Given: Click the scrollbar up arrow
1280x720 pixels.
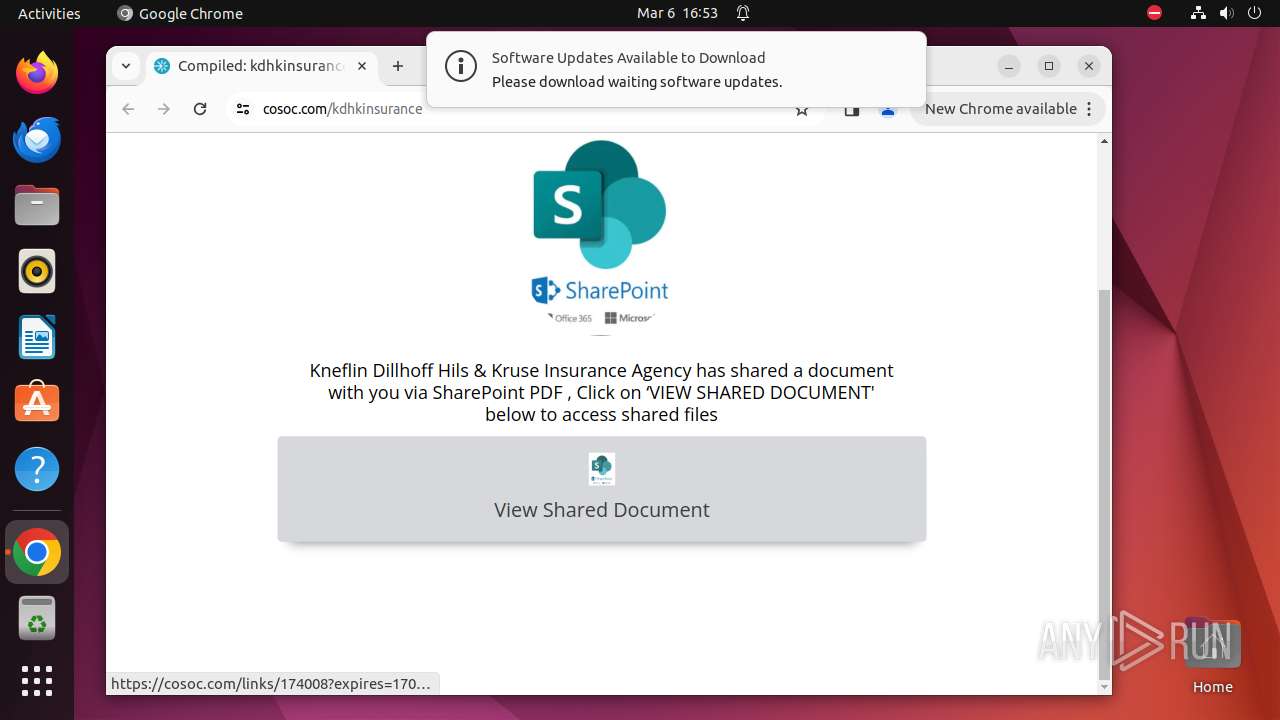Looking at the screenshot, I should 1104,141.
